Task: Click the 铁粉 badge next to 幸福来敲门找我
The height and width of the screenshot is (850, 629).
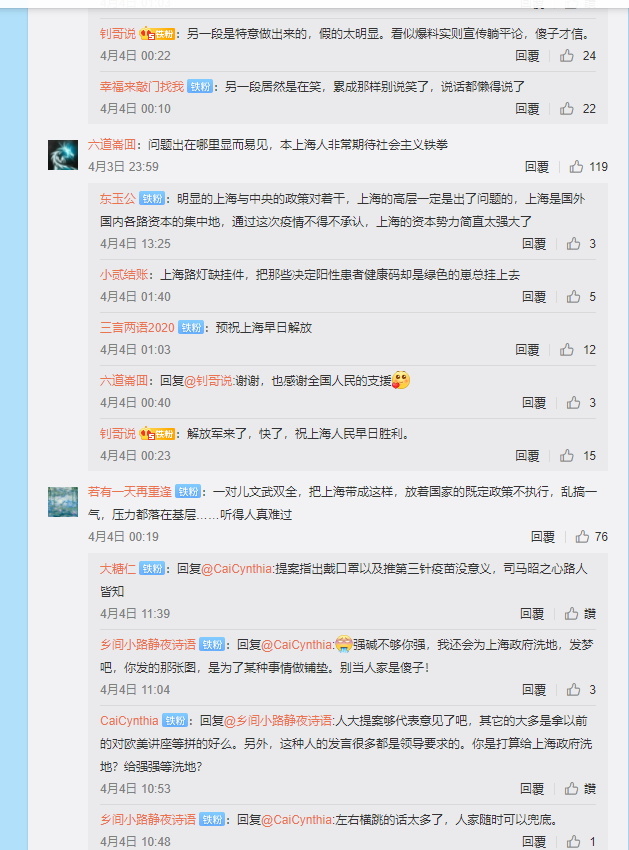Action: coord(200,87)
